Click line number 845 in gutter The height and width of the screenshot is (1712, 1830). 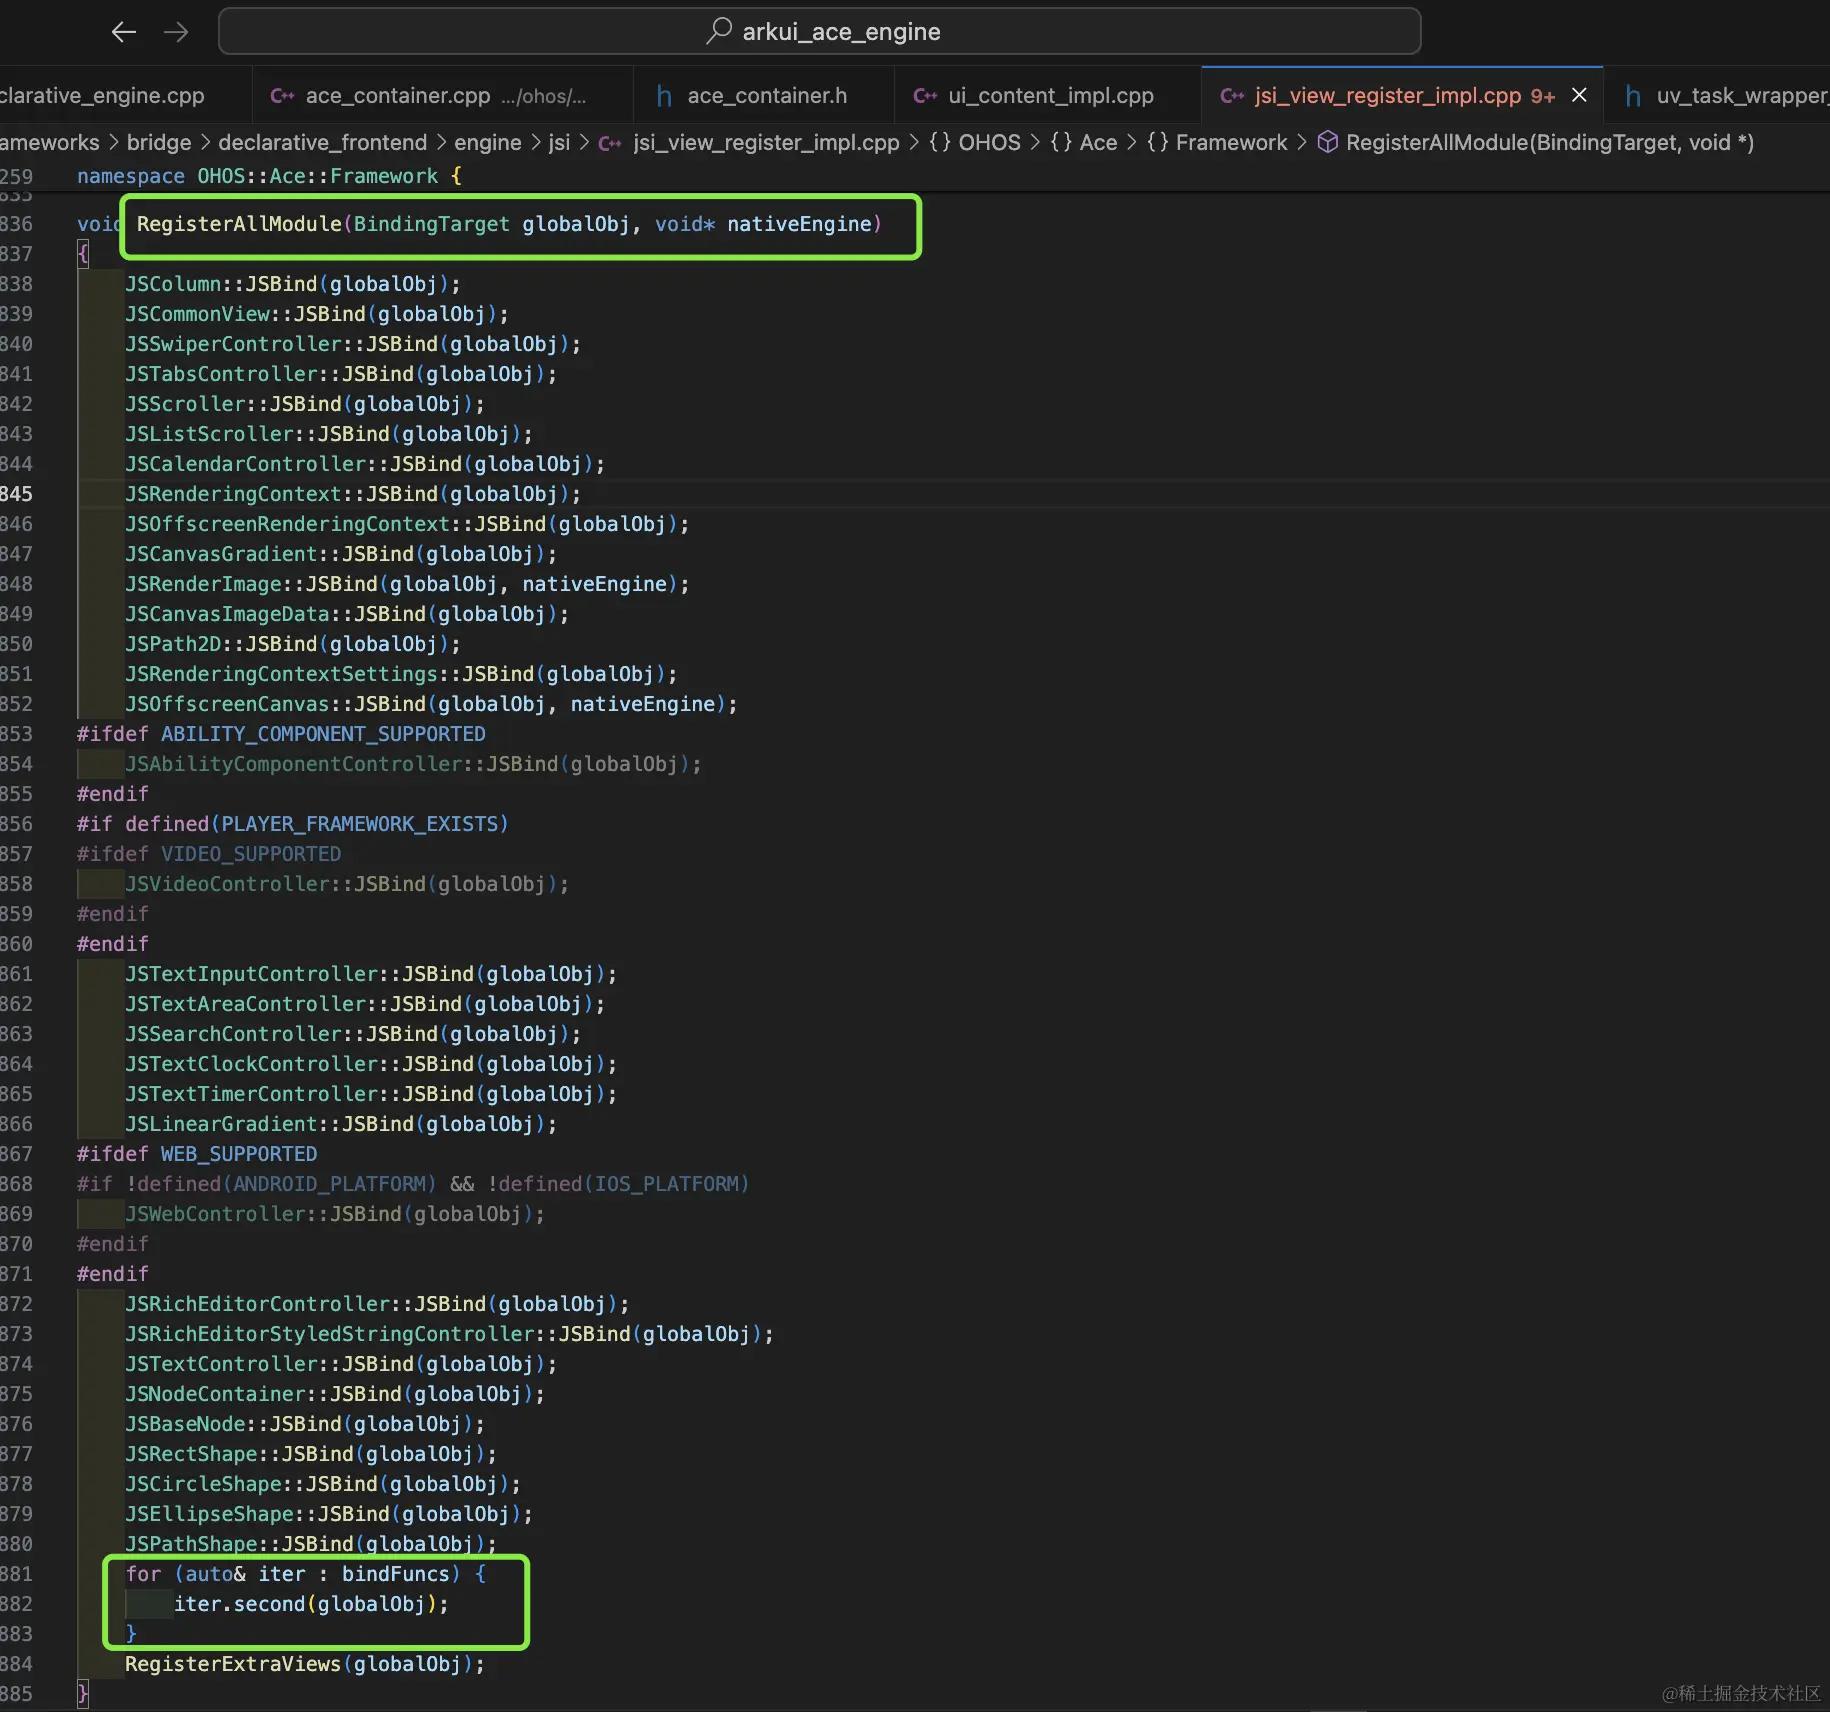(x=16, y=494)
